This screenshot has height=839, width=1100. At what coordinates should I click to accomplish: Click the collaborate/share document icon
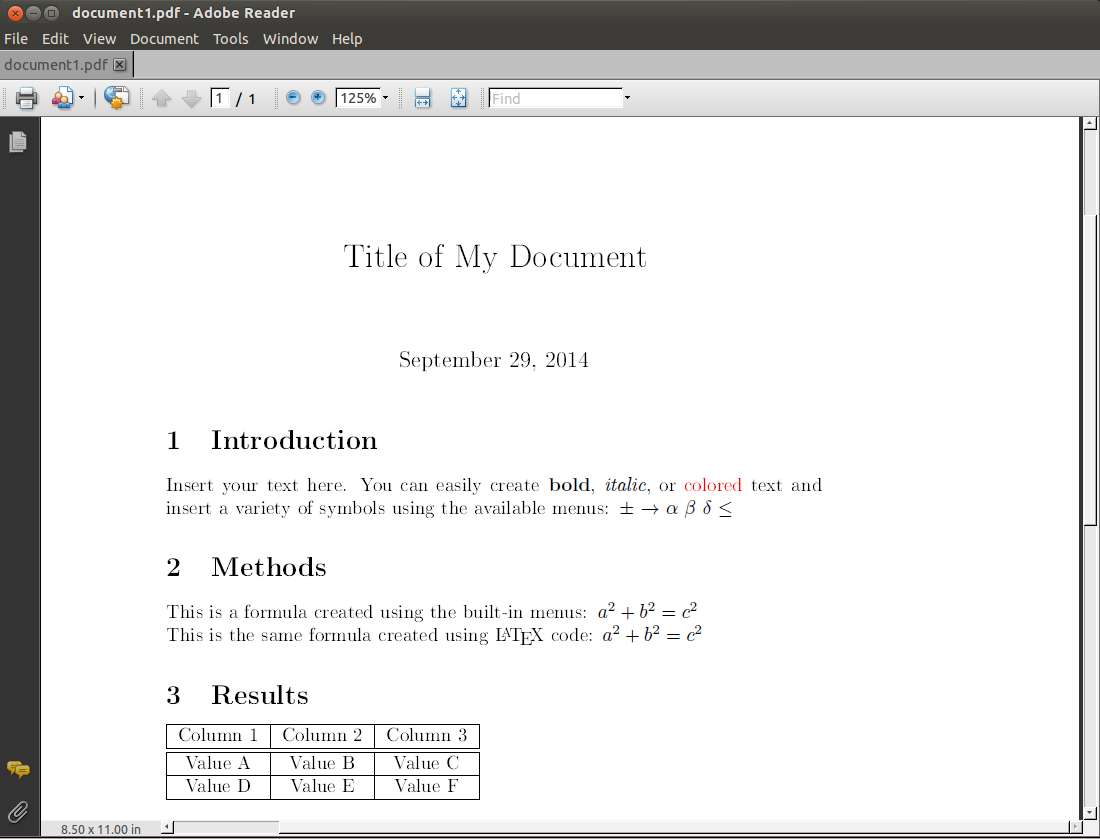tap(63, 98)
